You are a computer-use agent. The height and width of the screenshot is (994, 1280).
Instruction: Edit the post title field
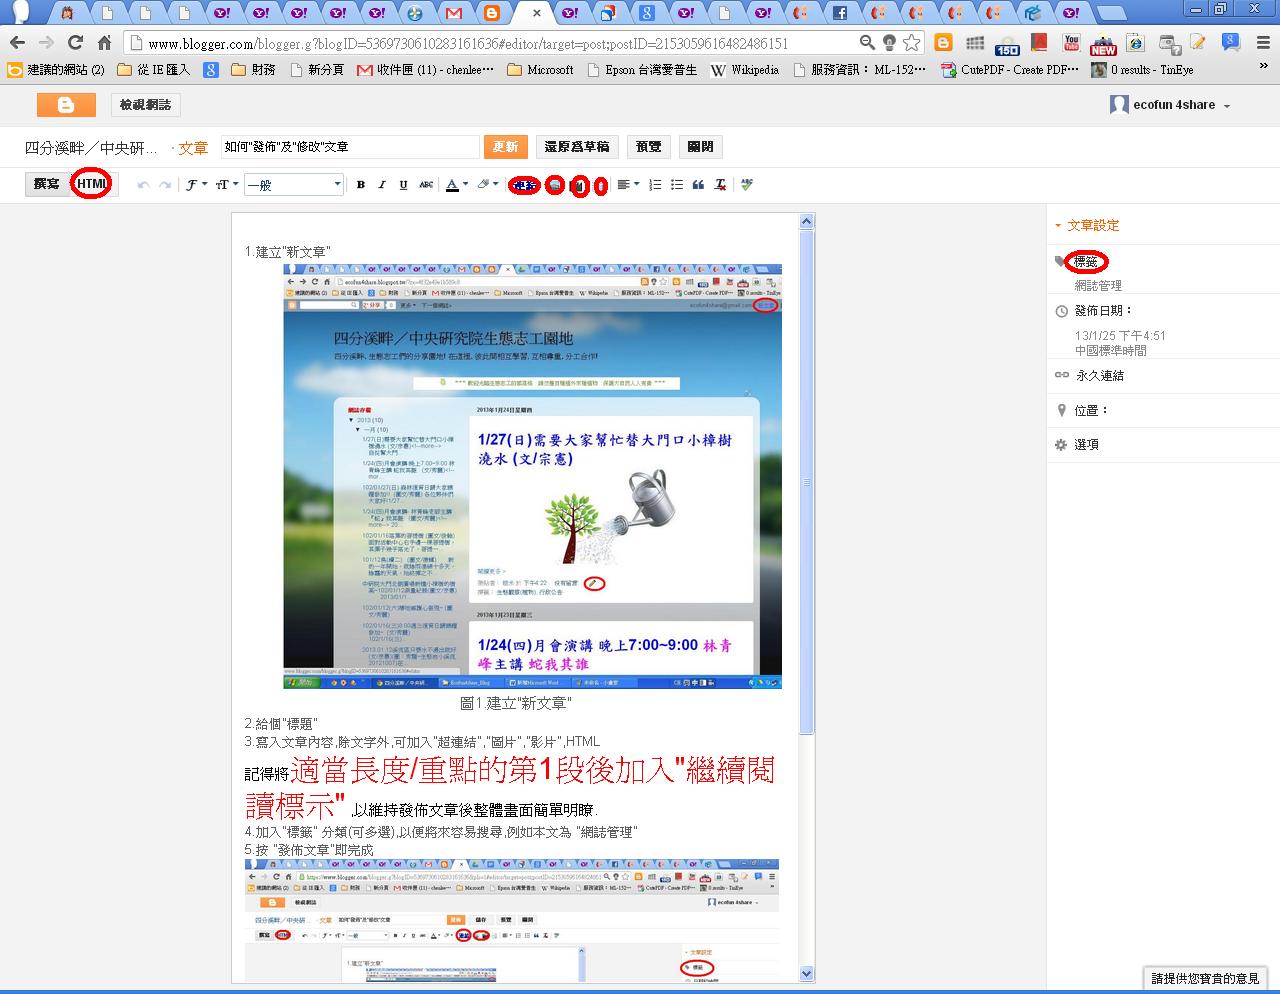[x=350, y=147]
